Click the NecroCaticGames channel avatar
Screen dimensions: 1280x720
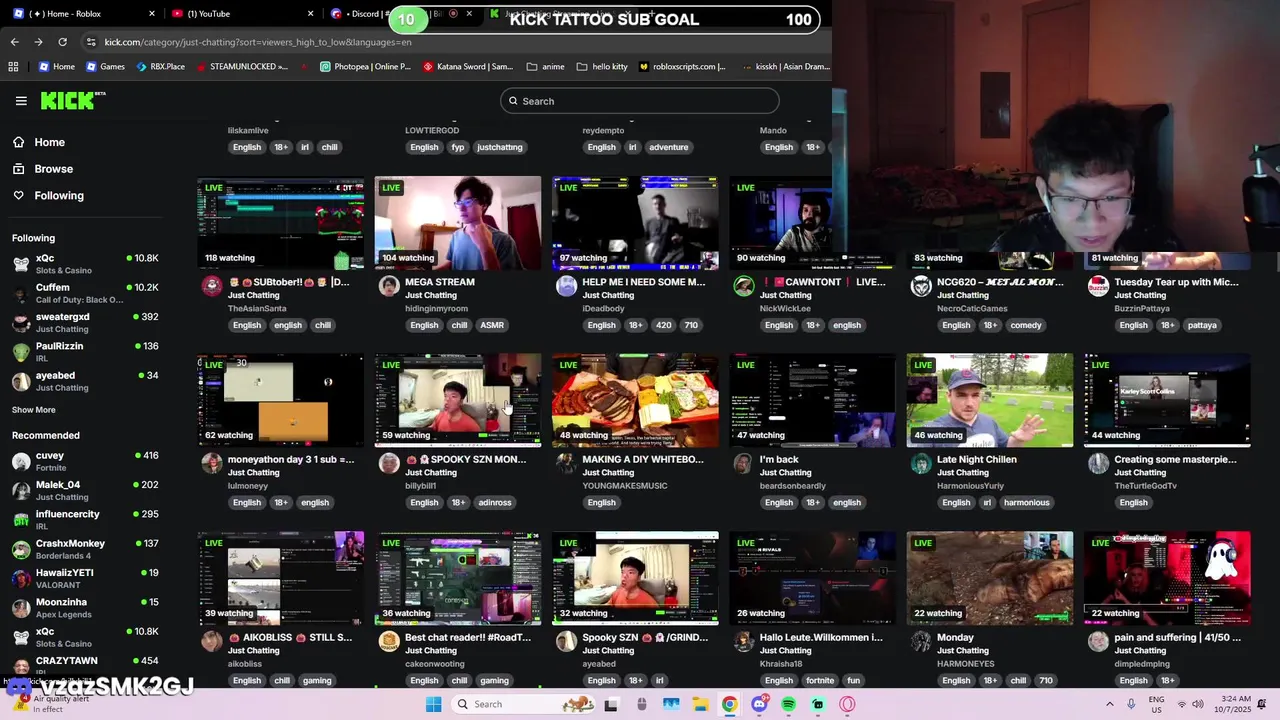[921, 286]
